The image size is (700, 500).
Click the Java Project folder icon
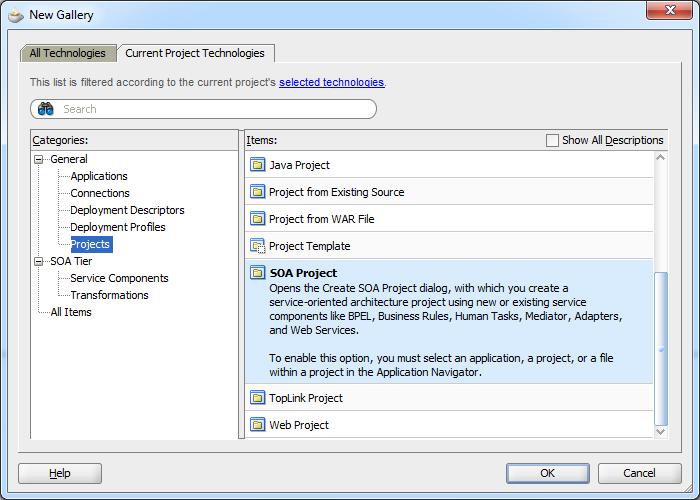pos(257,165)
